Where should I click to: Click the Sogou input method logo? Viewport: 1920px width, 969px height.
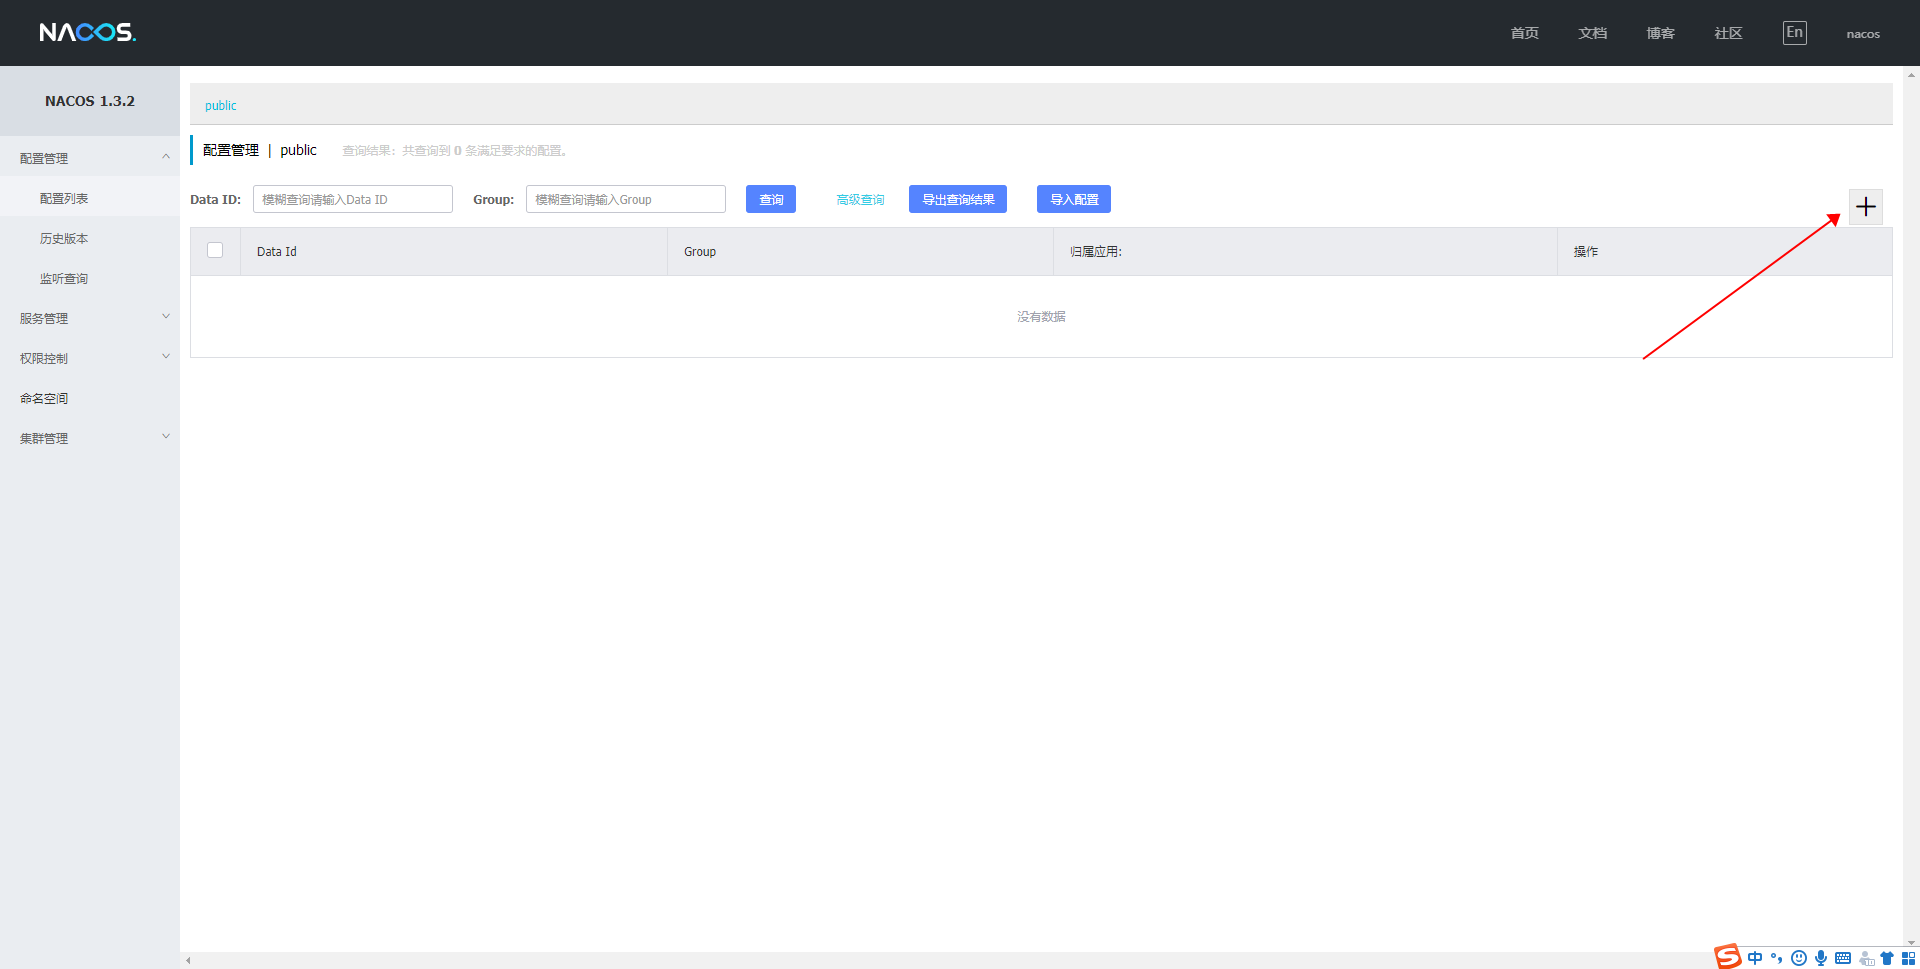pos(1727,957)
